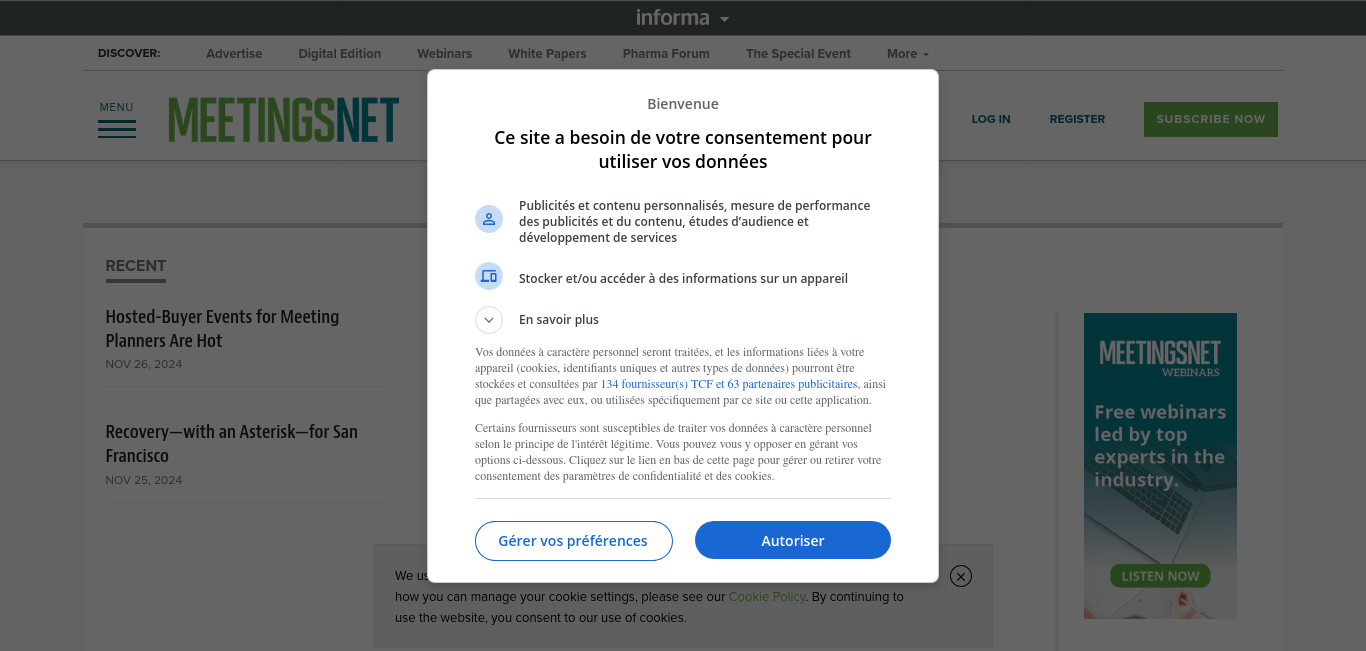Image resolution: width=1366 pixels, height=651 pixels.
Task: Open the Hosted-Buyer Events article
Action: tap(222, 329)
